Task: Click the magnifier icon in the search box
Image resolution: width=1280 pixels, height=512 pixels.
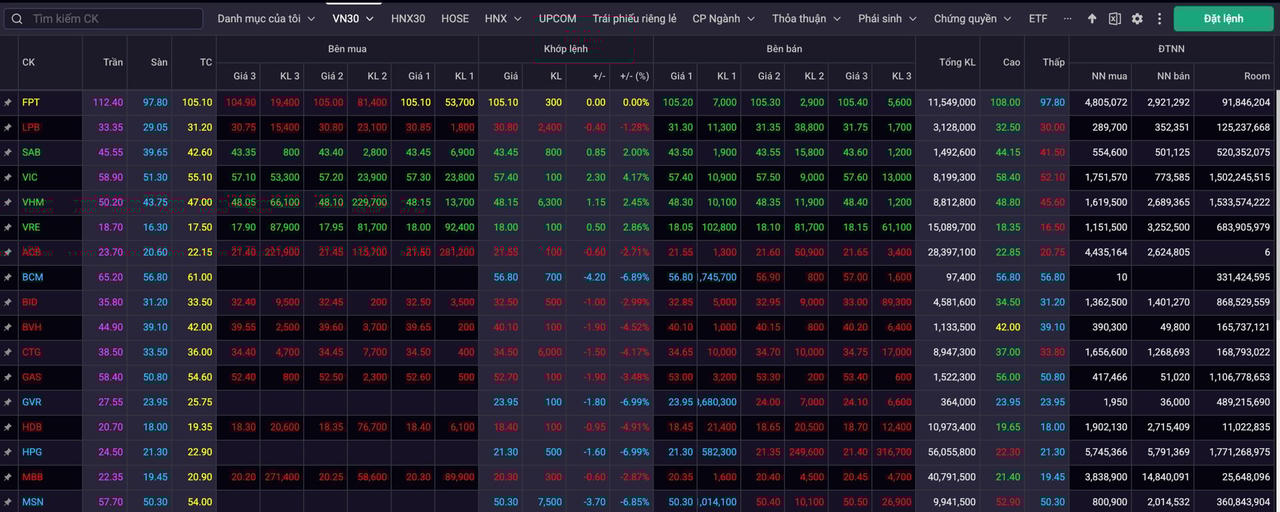Action: [17, 19]
